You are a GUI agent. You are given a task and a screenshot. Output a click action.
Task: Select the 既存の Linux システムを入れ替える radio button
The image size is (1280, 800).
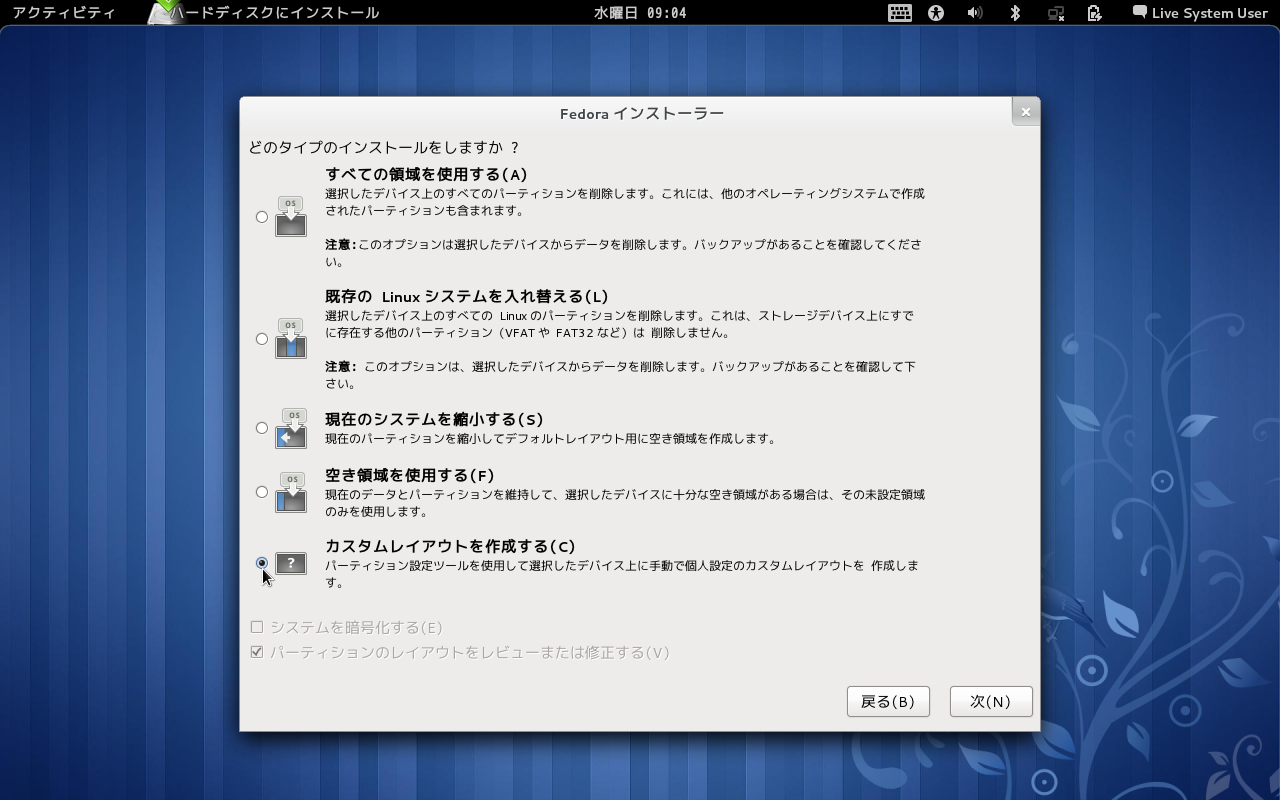tap(262, 339)
